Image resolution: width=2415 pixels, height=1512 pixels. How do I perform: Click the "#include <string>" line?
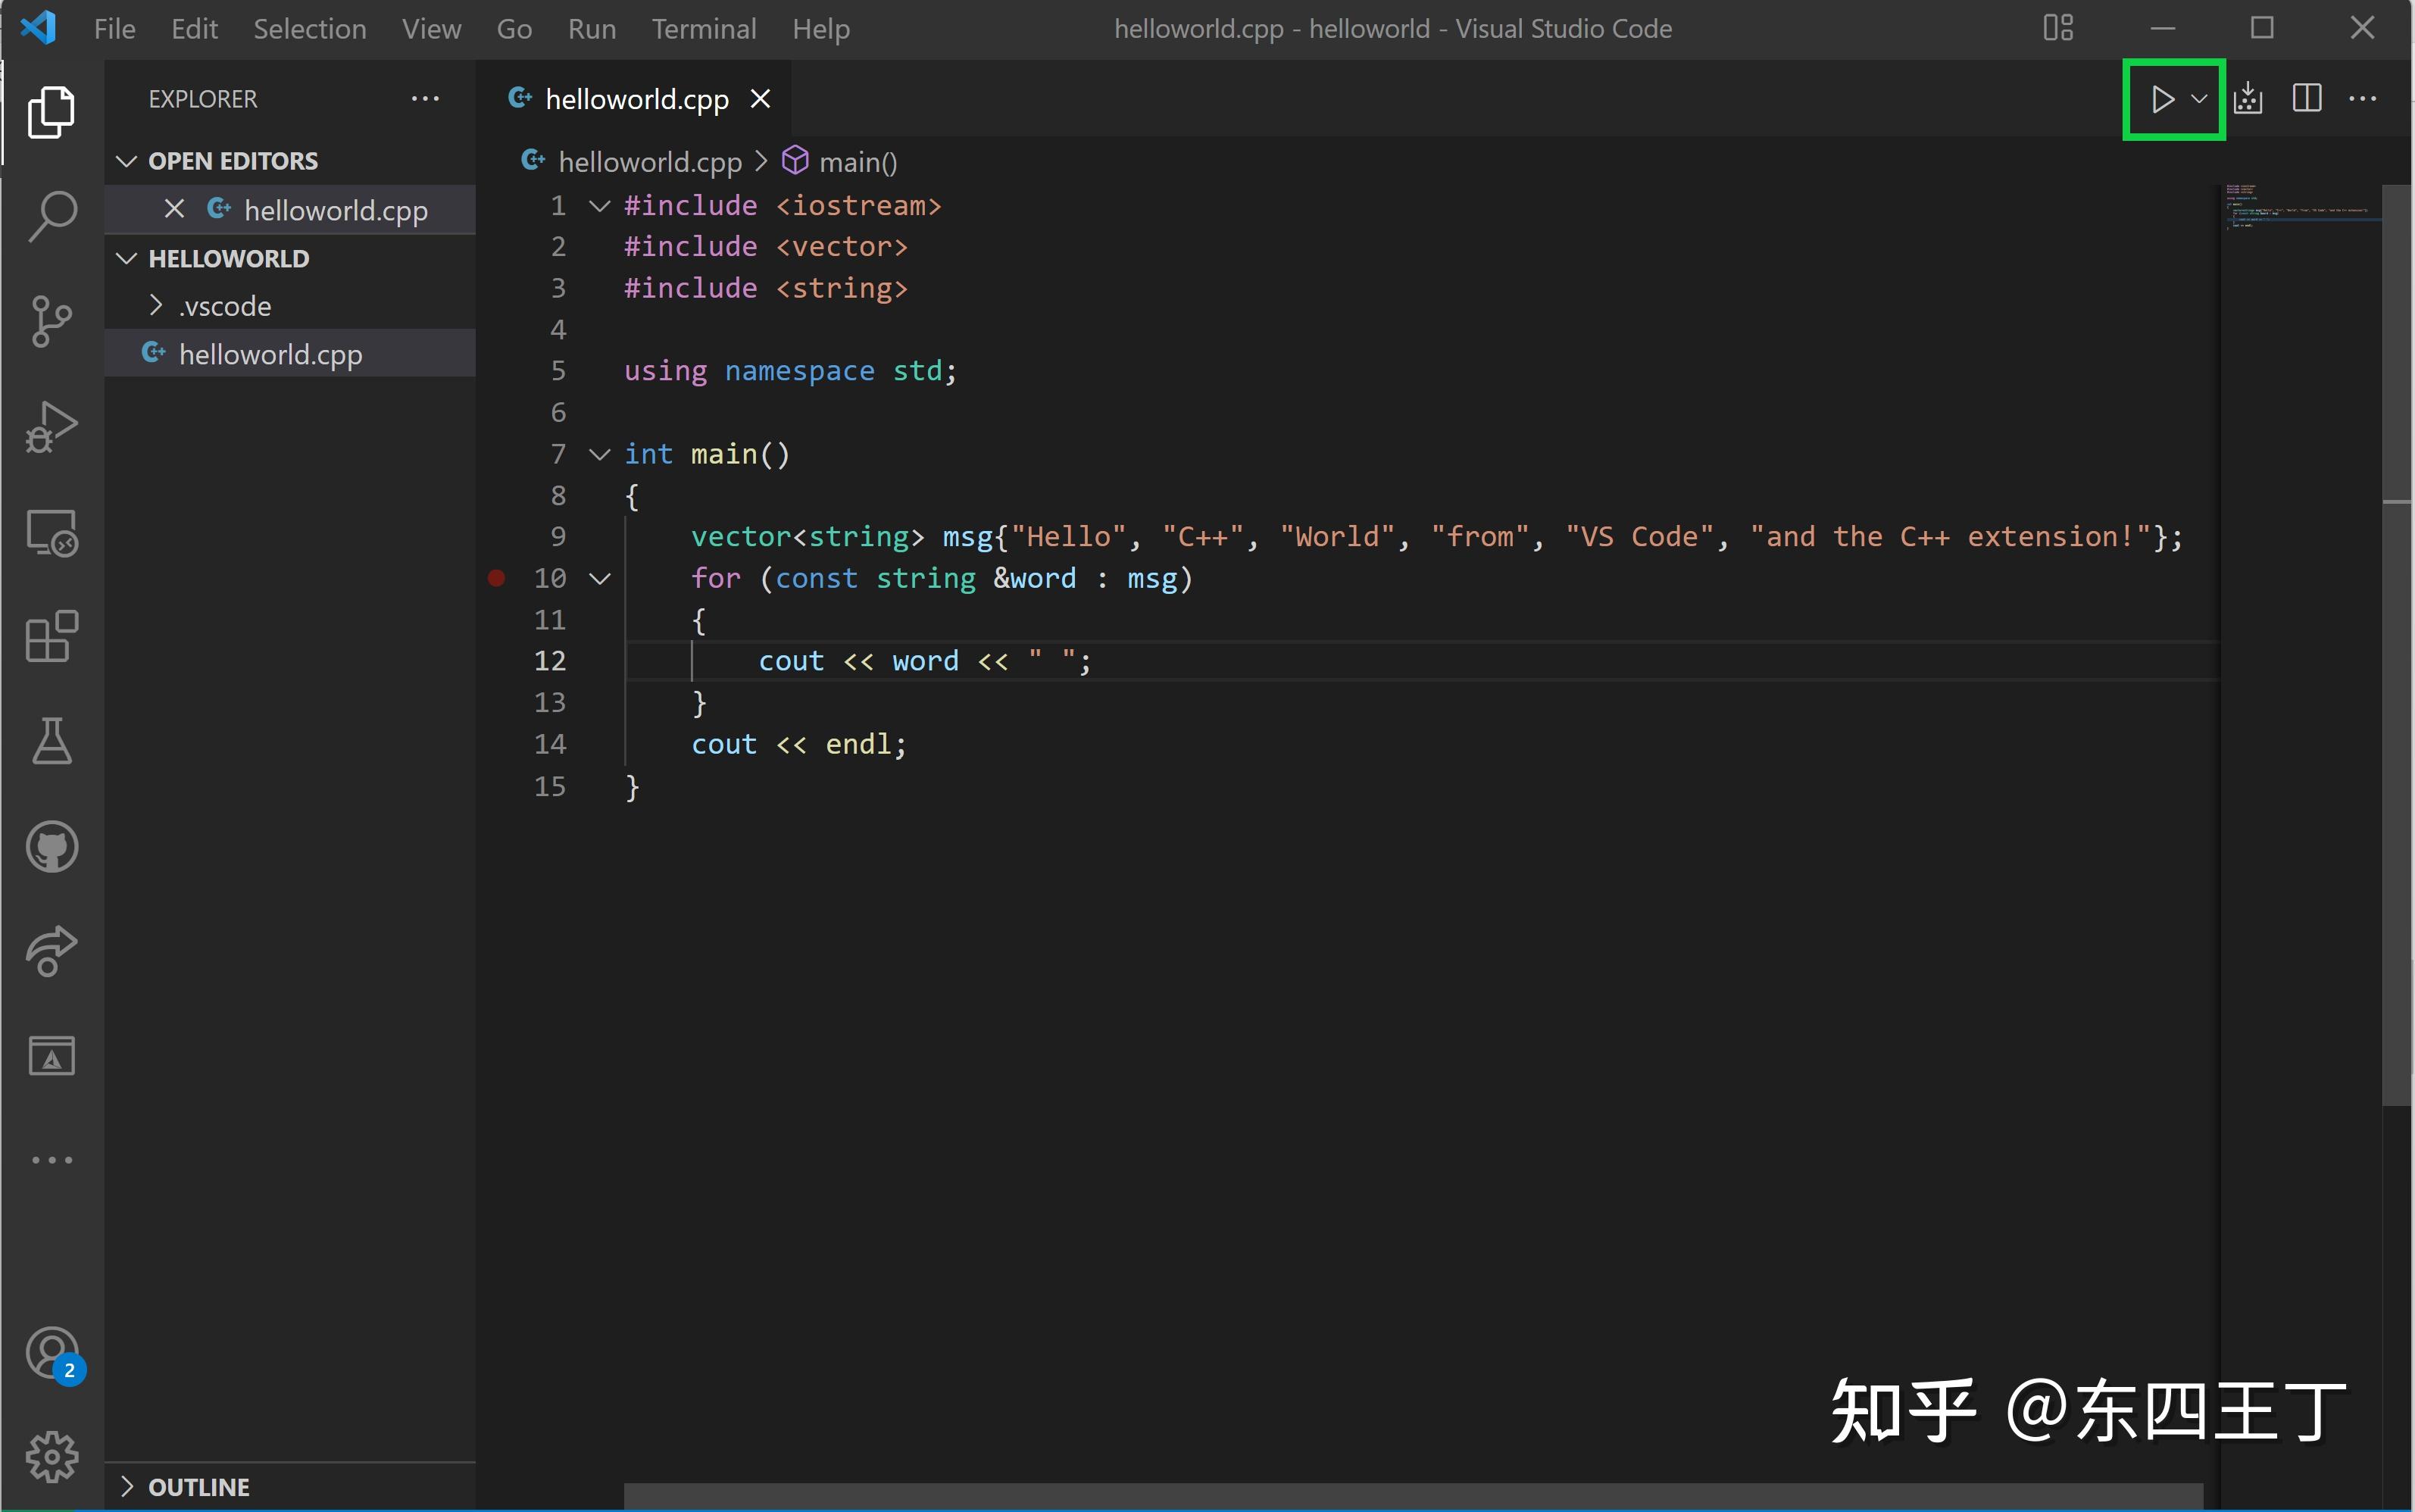click(x=766, y=289)
